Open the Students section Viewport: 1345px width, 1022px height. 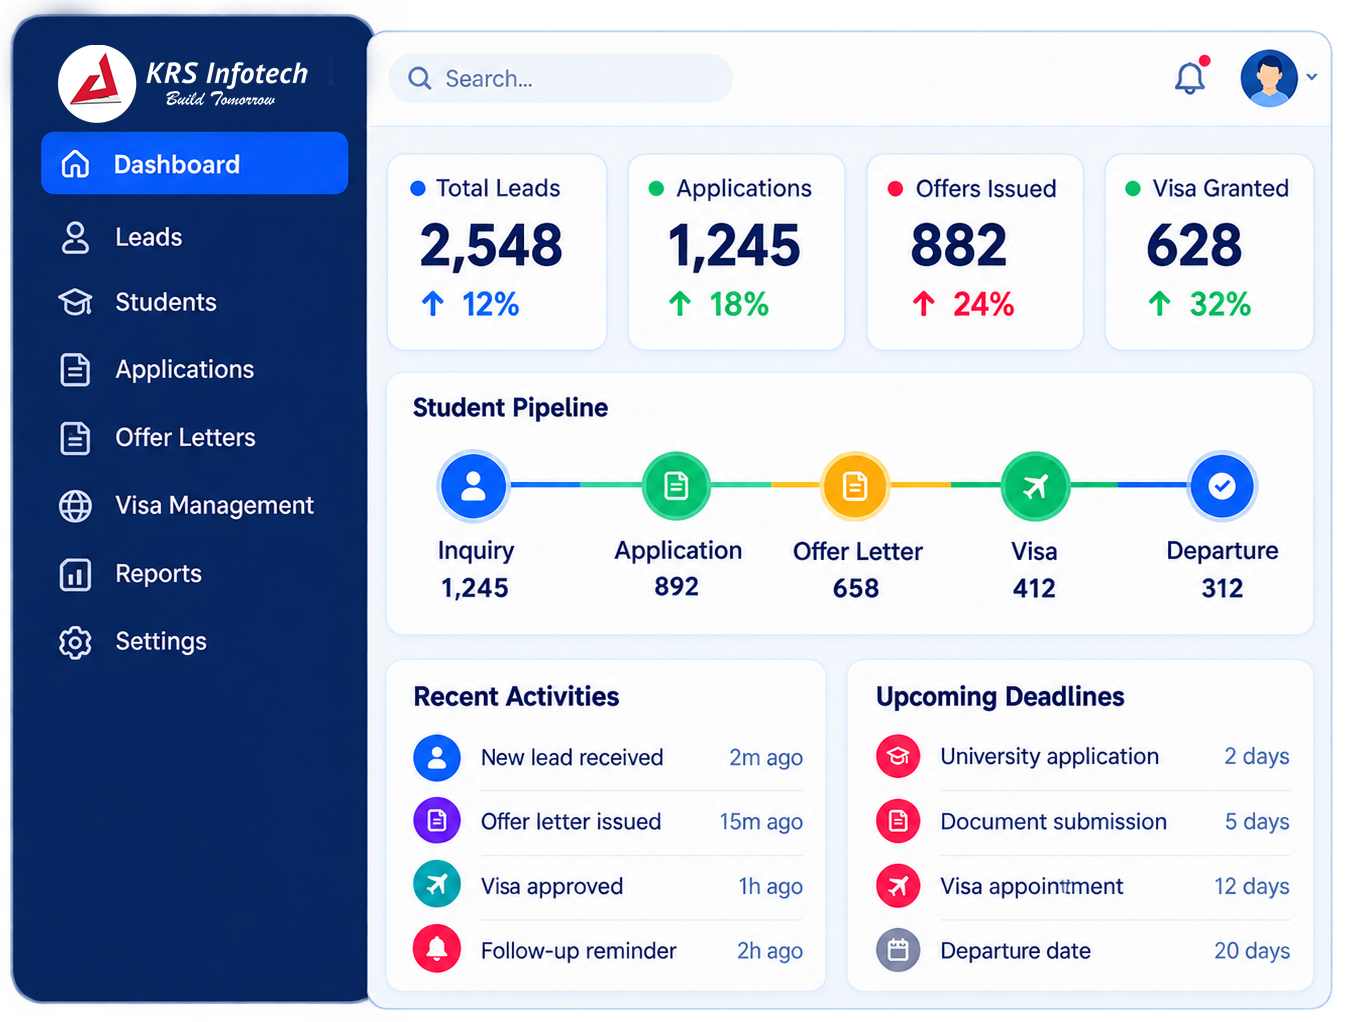click(x=137, y=302)
